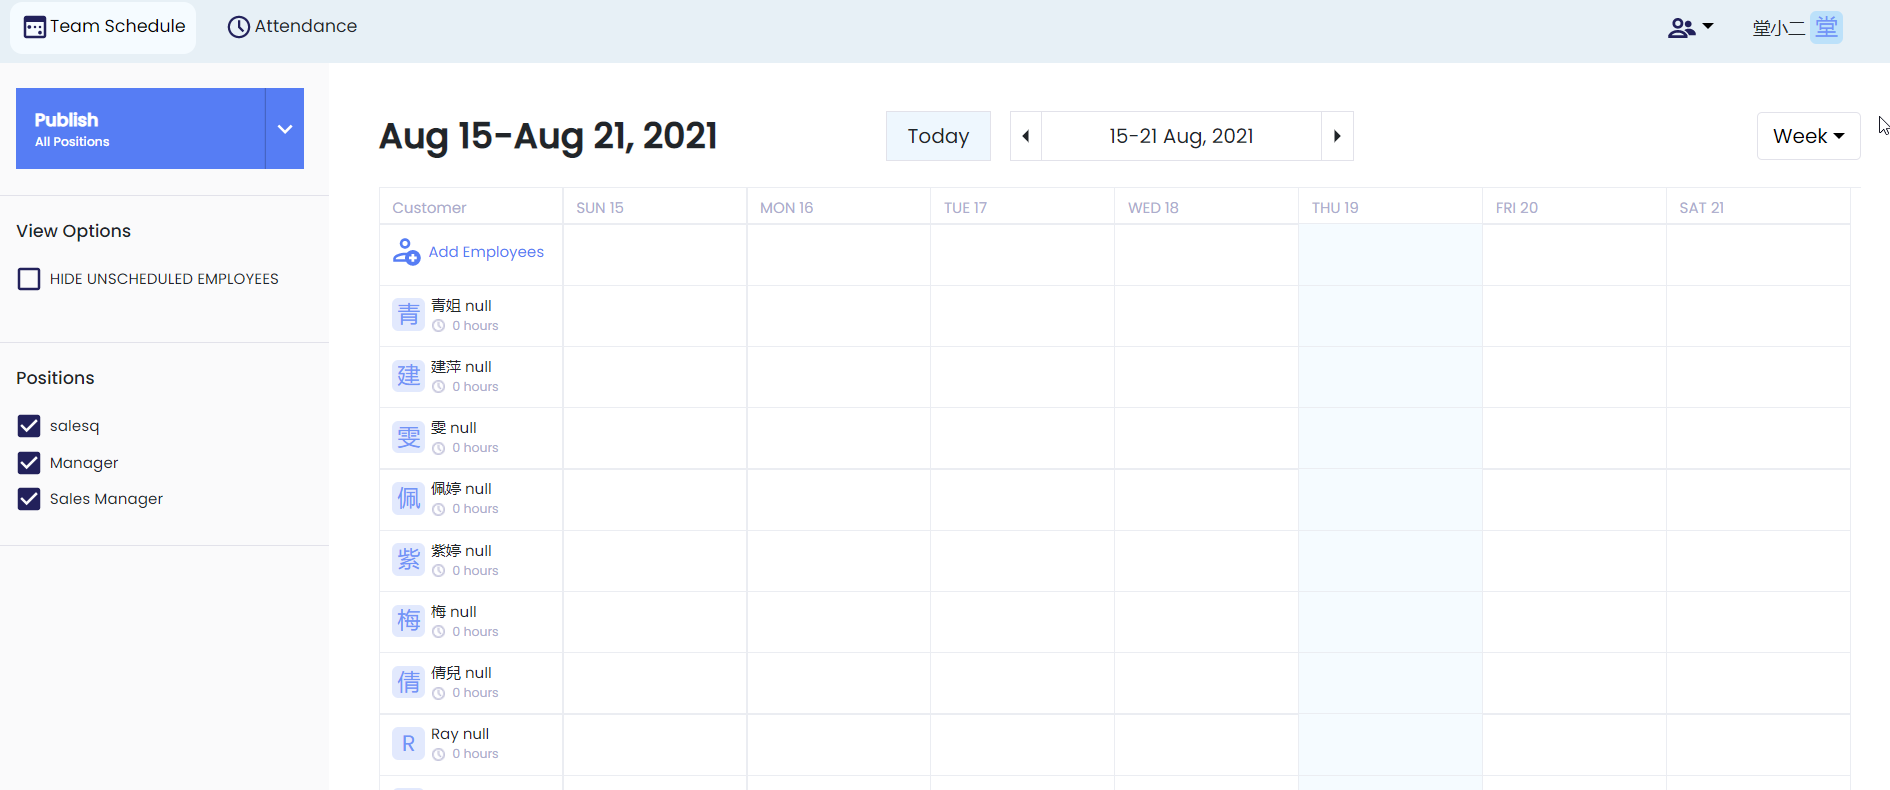Screen dimensions: 1890x790
Task: Click the clock icon in 梅's hours
Action: (438, 632)
